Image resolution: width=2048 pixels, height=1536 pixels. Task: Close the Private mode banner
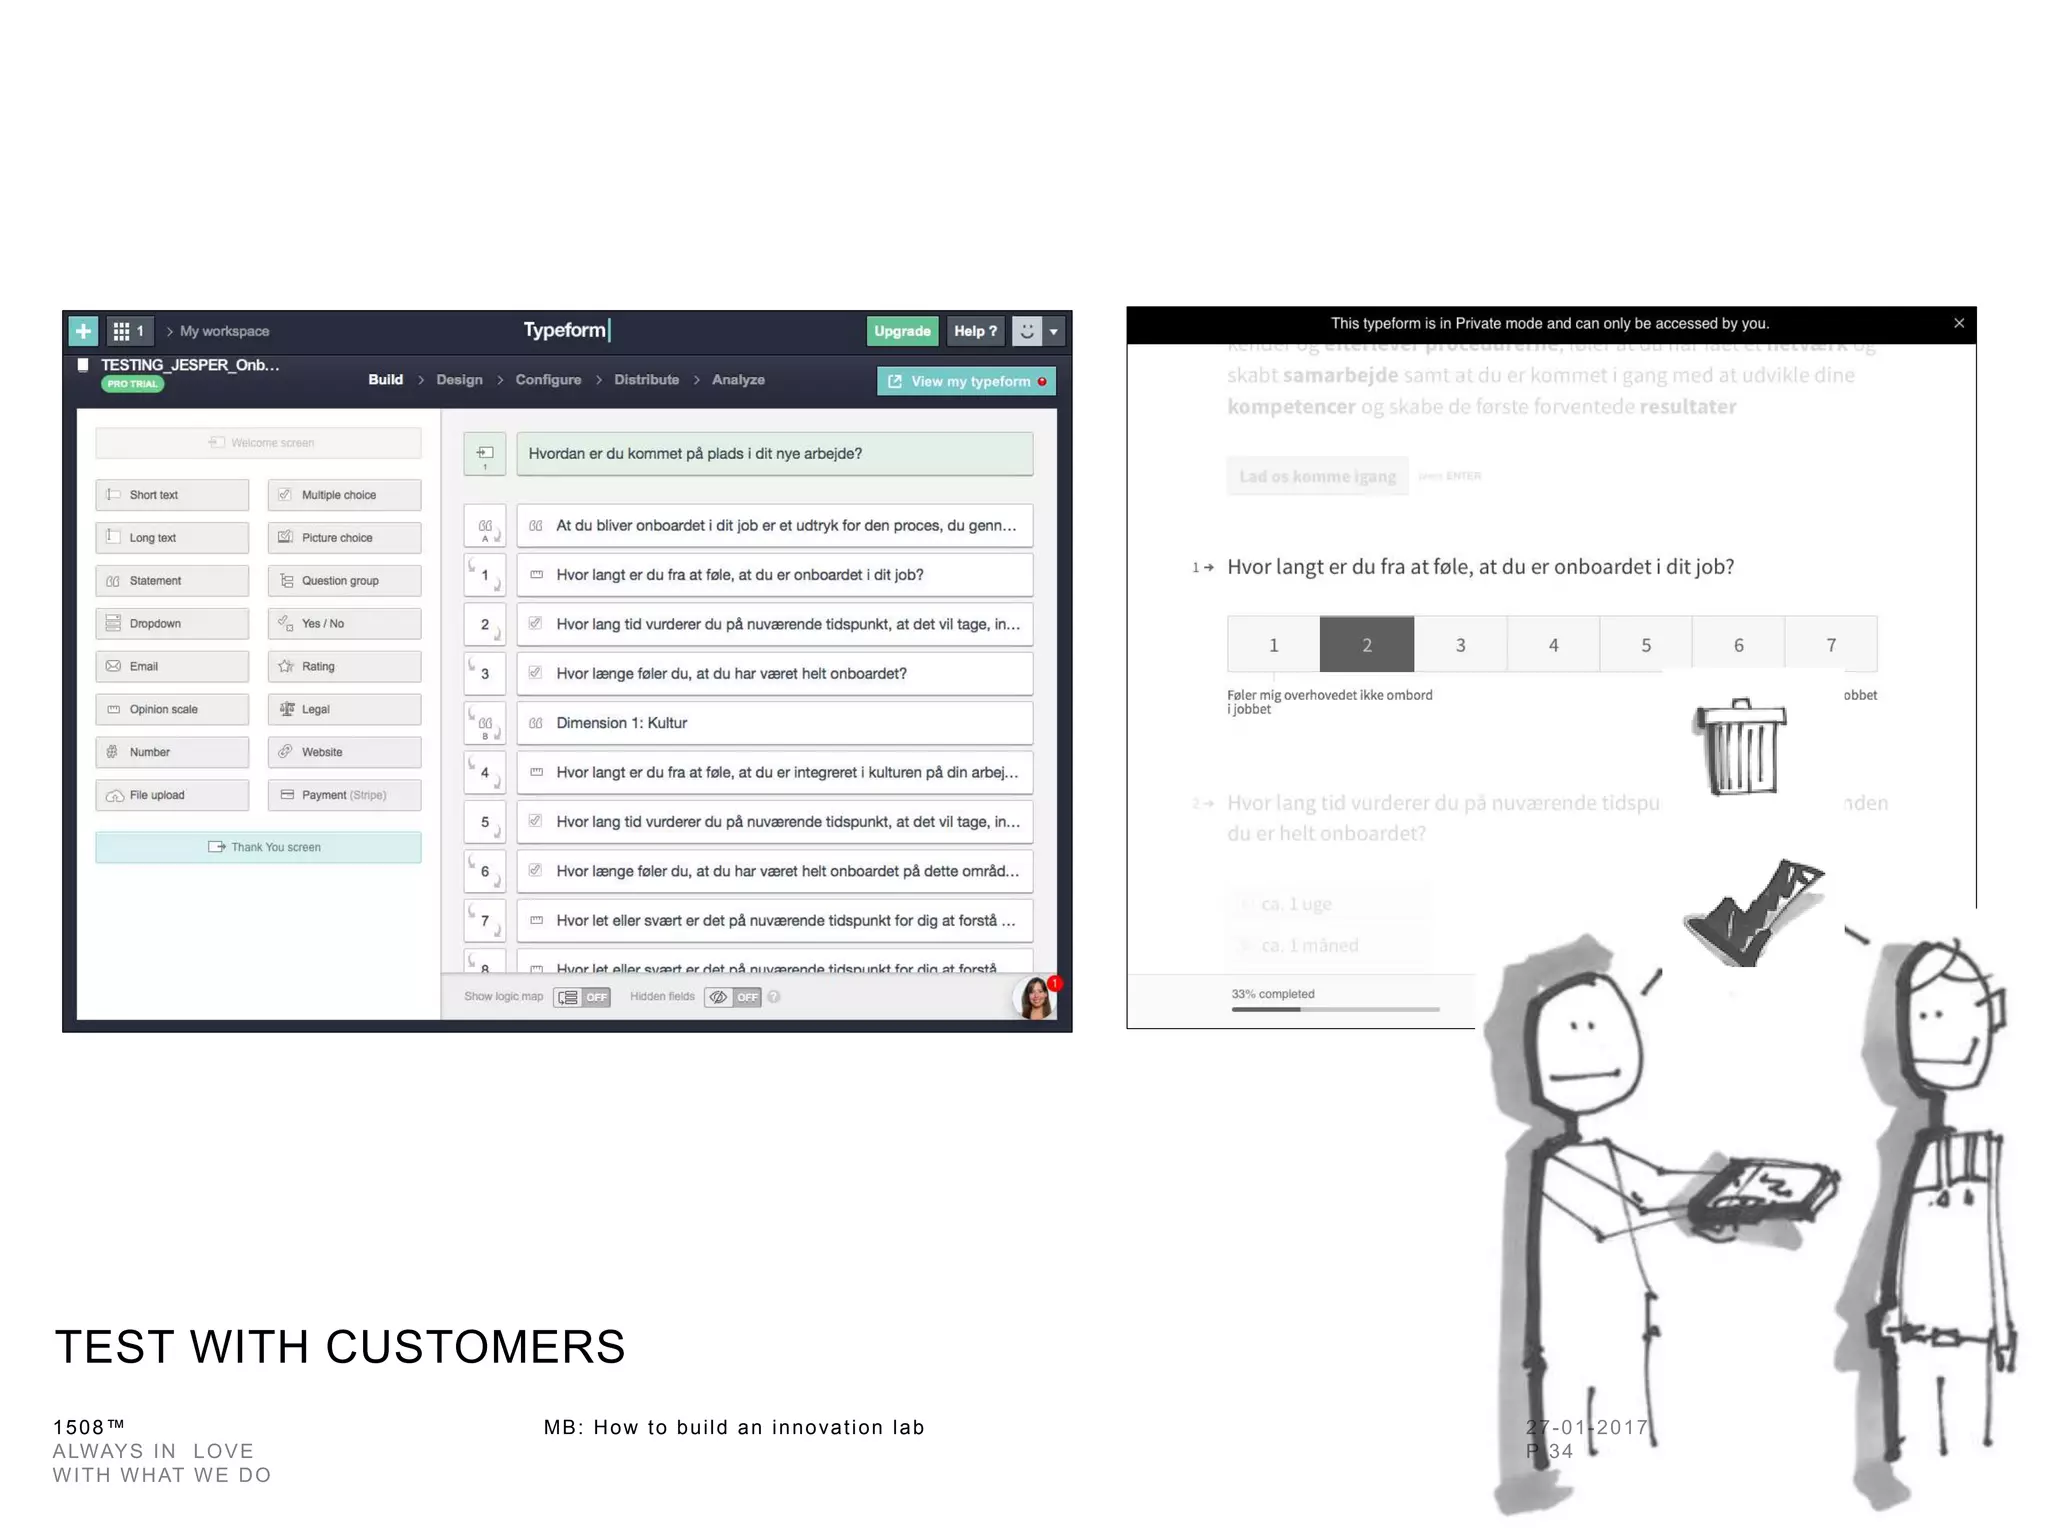[1959, 323]
